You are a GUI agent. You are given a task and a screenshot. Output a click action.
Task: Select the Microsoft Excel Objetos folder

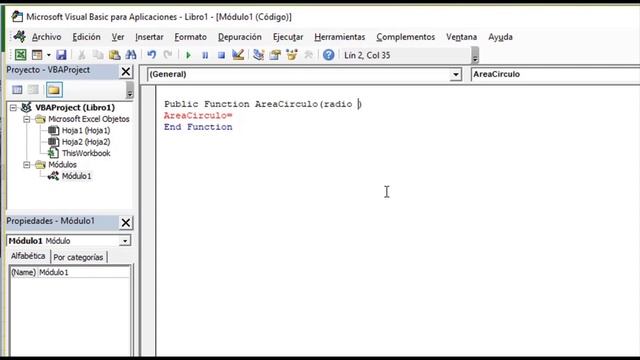click(89, 119)
